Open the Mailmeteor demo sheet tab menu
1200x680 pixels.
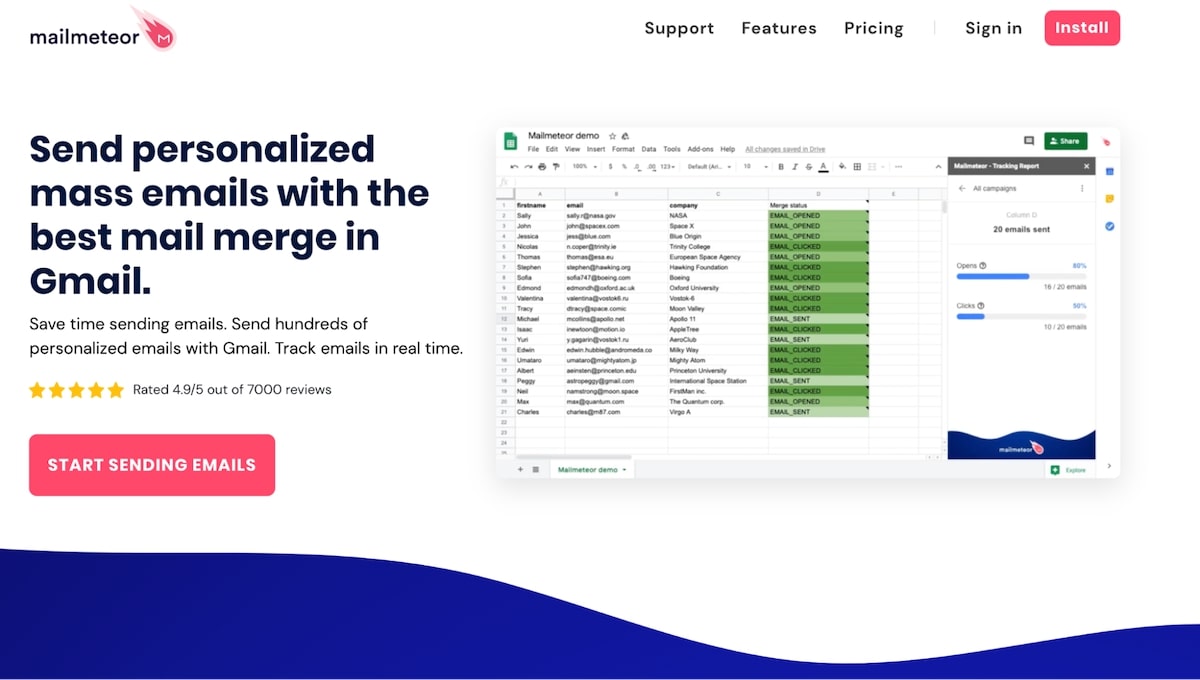(x=625, y=468)
